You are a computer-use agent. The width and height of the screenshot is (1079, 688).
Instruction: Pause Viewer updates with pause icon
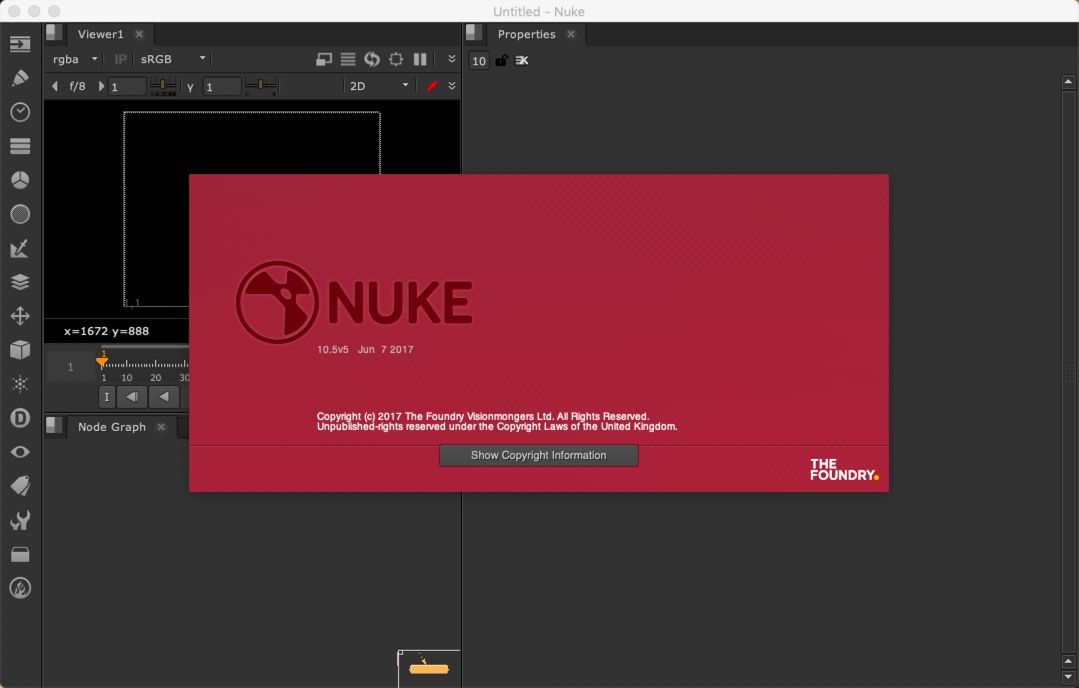click(420, 60)
